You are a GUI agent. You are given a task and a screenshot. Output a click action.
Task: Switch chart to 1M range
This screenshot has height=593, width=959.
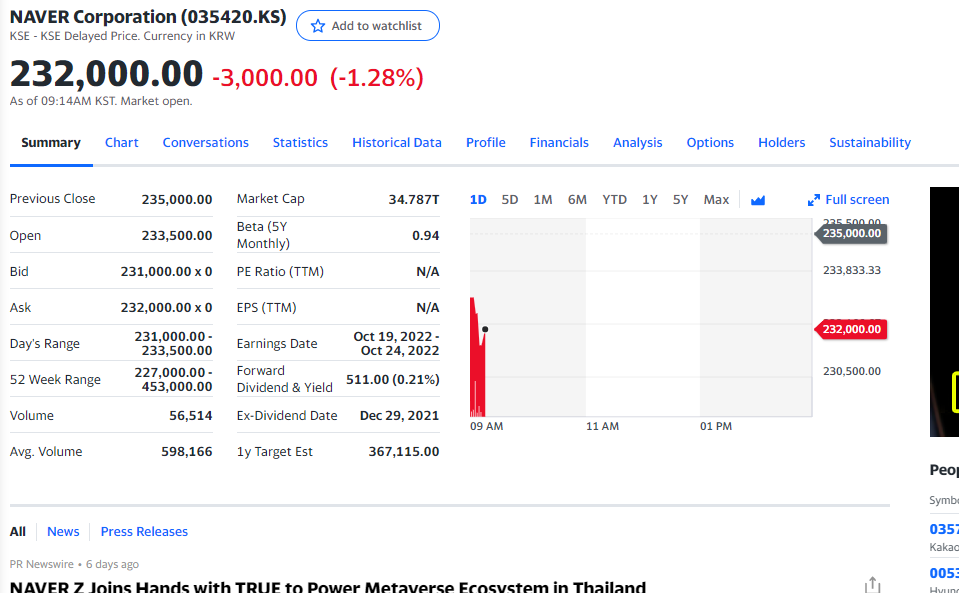542,200
